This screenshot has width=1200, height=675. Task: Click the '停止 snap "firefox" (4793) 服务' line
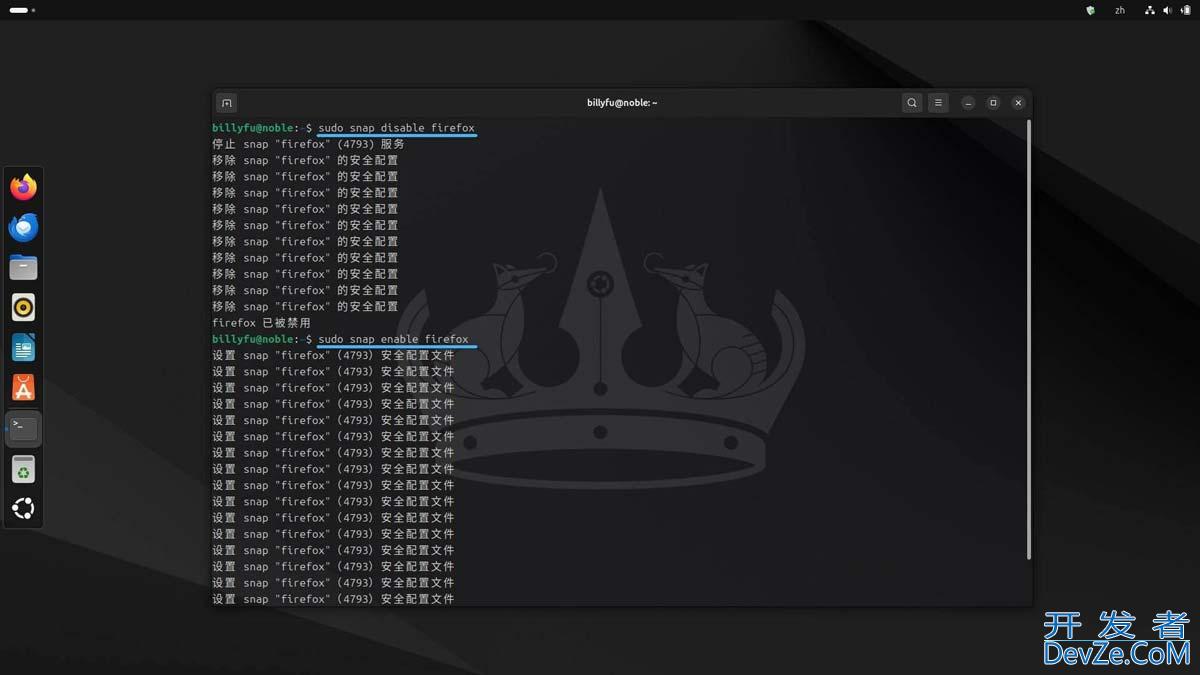pyautogui.click(x=308, y=144)
